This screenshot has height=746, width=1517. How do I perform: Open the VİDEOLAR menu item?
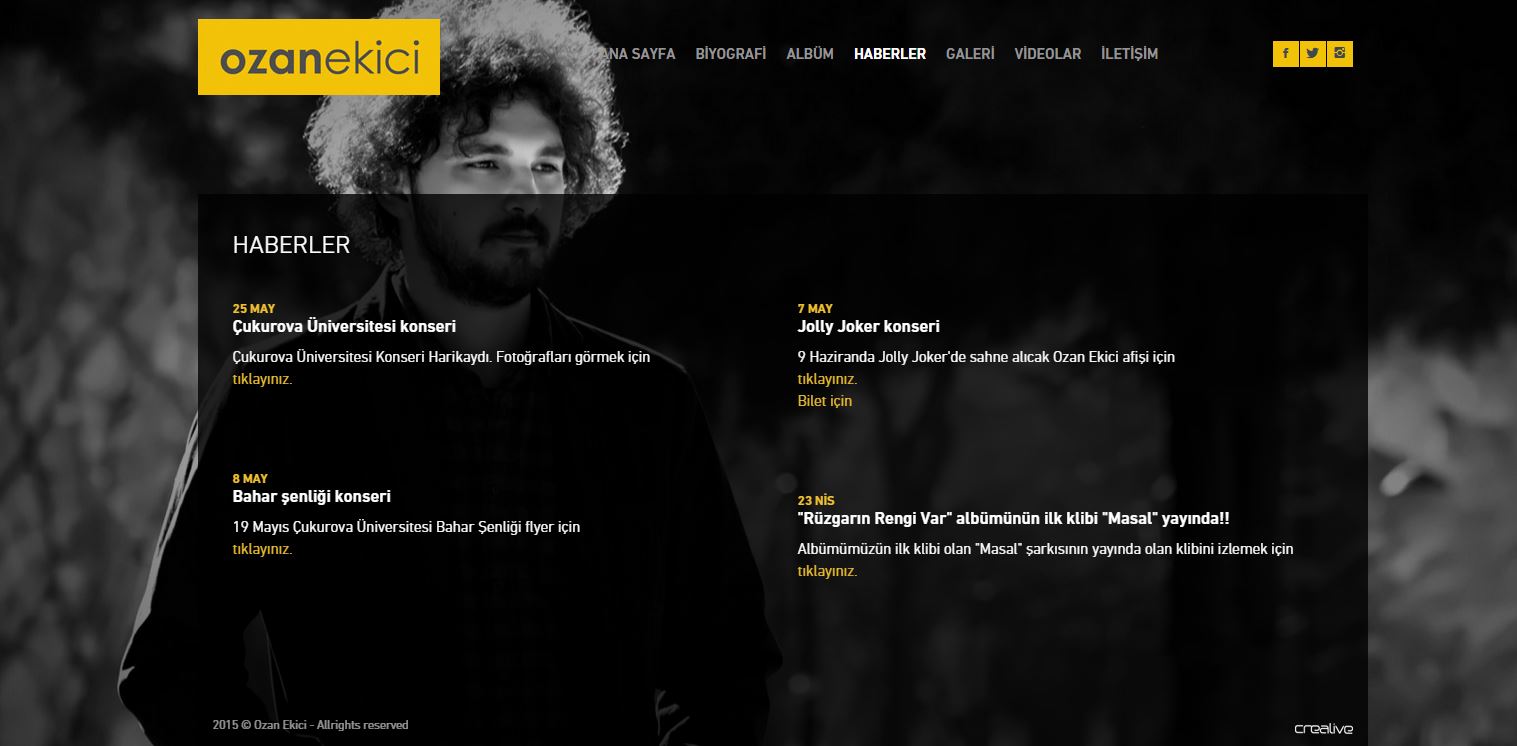(x=1048, y=54)
